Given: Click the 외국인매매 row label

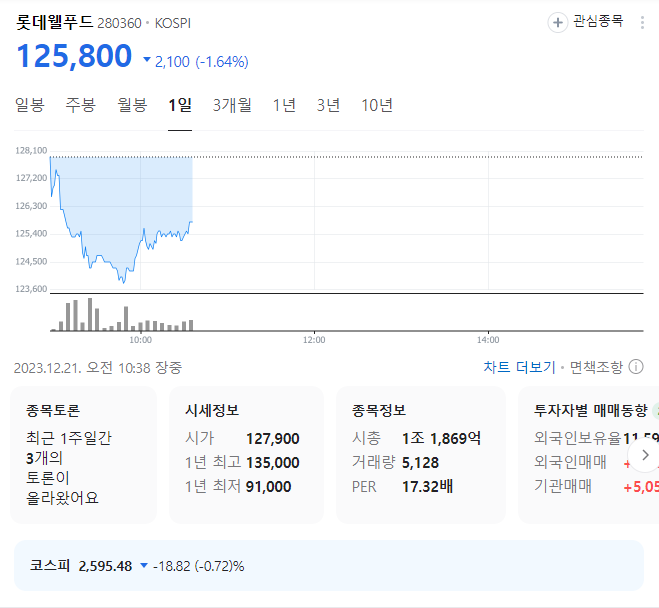Looking at the screenshot, I should [x=570, y=462].
